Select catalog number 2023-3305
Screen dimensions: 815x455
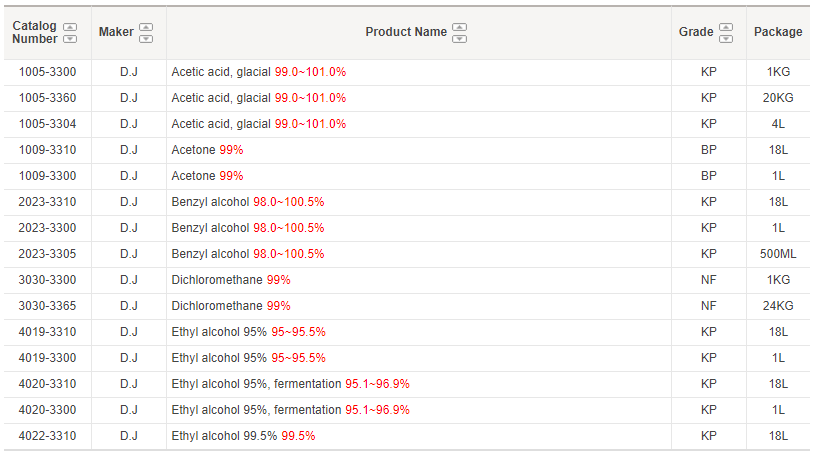click(x=47, y=254)
